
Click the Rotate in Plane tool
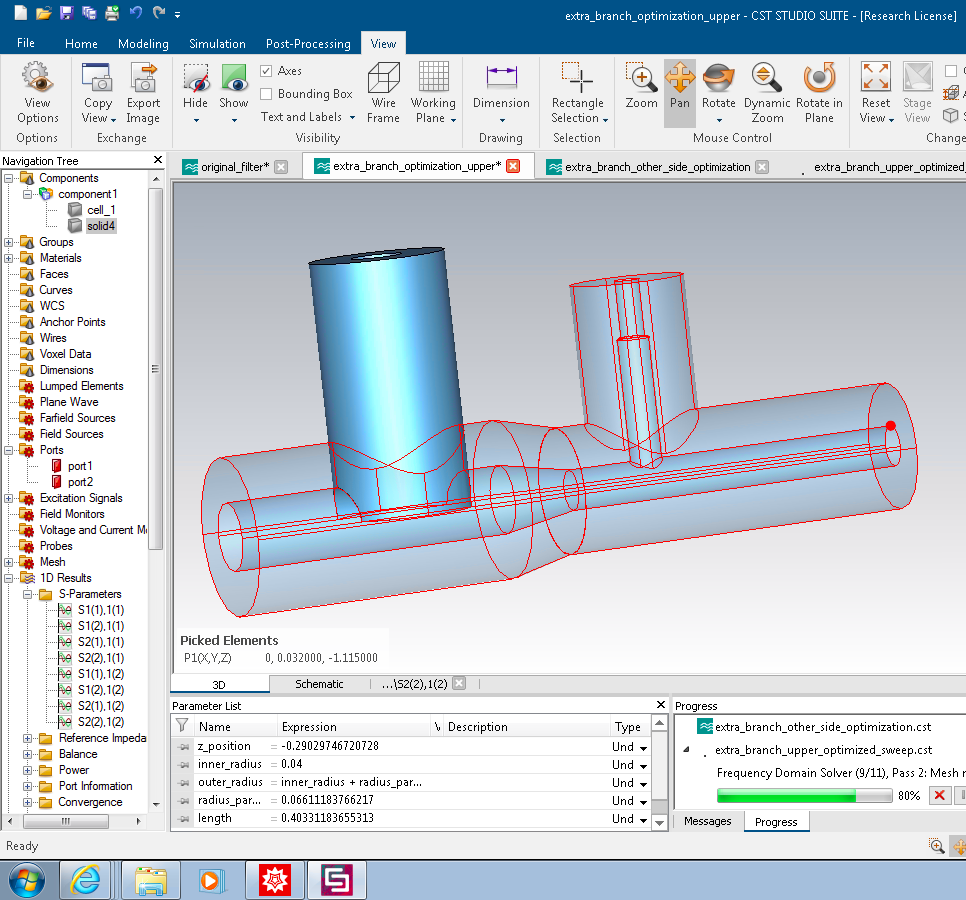coord(819,93)
